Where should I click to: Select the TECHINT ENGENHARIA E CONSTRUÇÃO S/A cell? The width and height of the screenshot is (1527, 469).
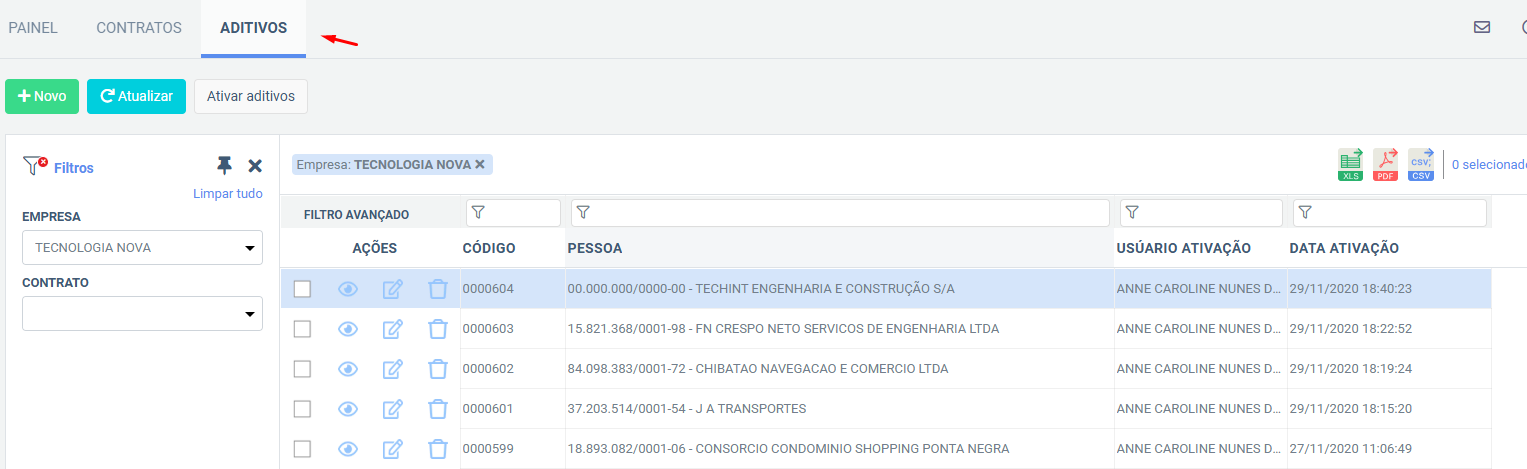[839, 289]
